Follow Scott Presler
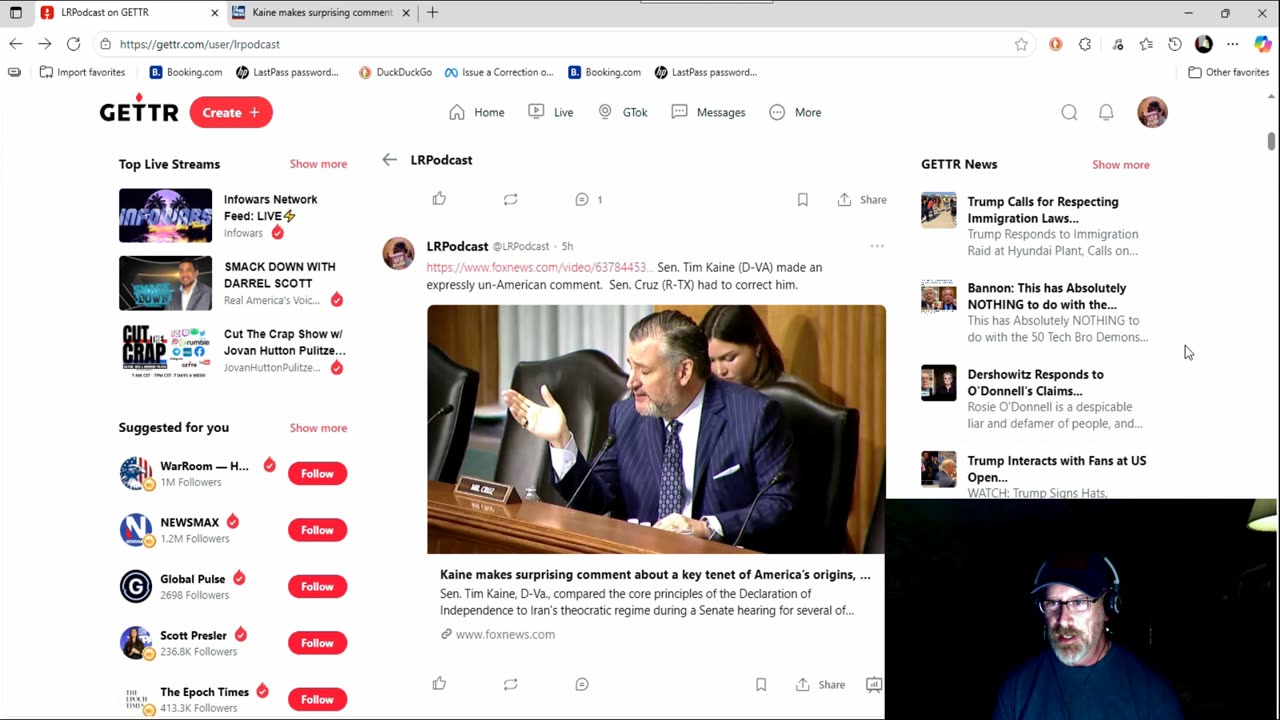 click(317, 643)
